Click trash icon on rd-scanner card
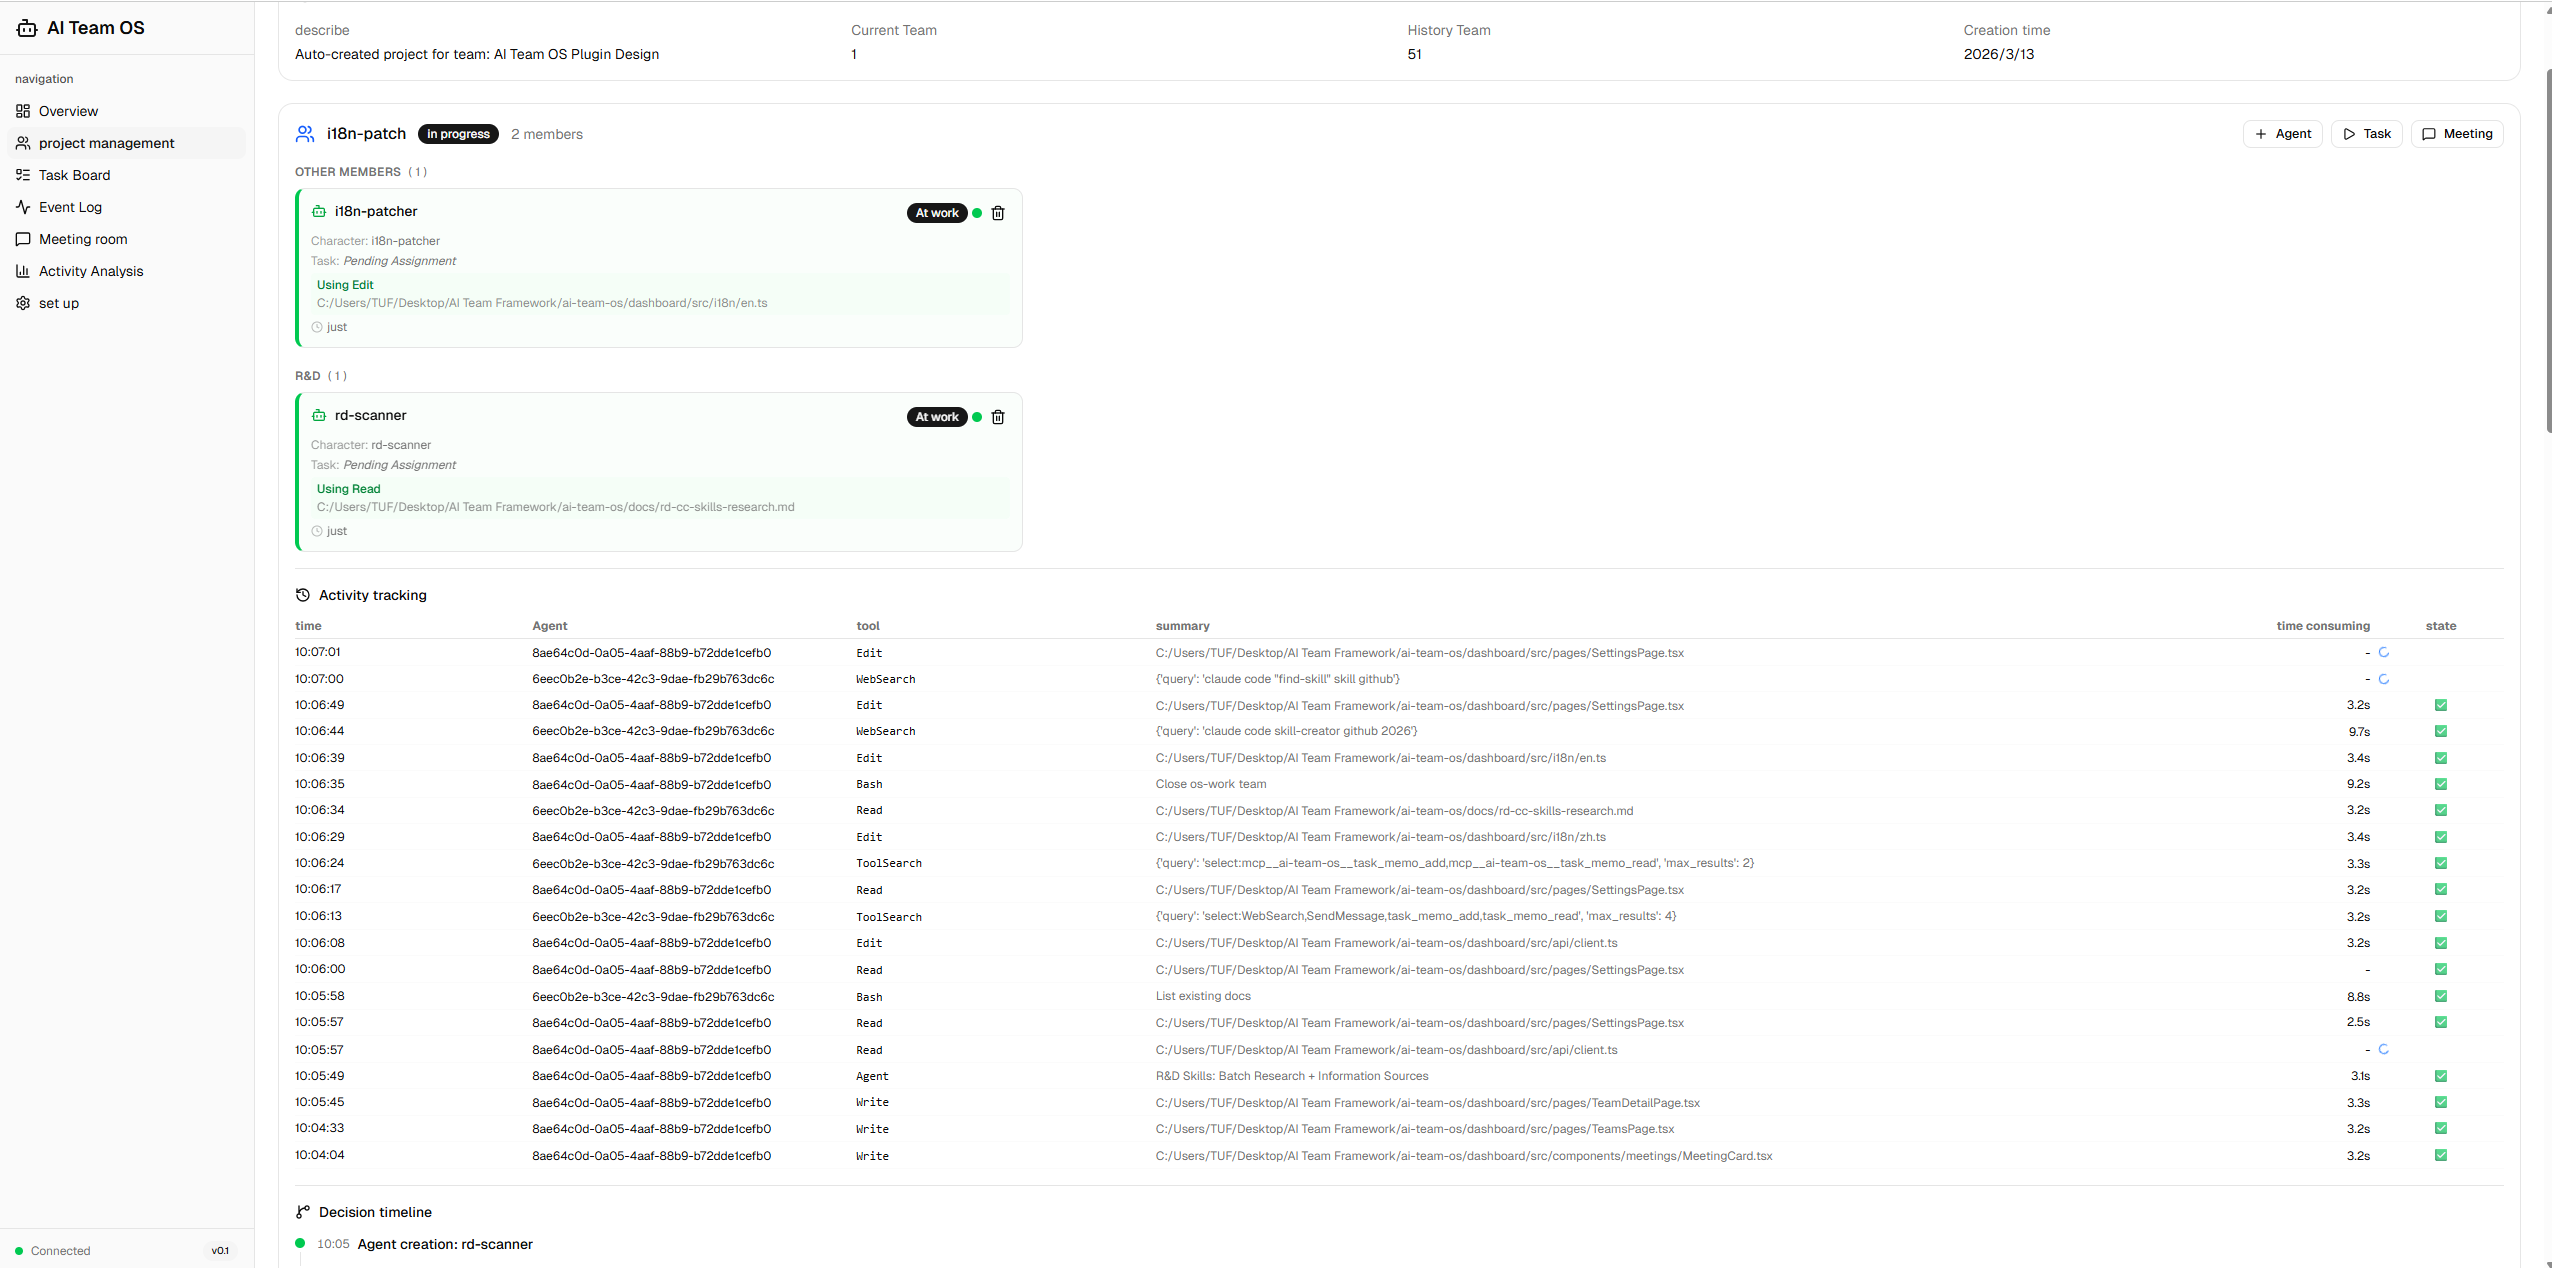Screen dimensions: 2552x1268 pyautogui.click(x=997, y=417)
